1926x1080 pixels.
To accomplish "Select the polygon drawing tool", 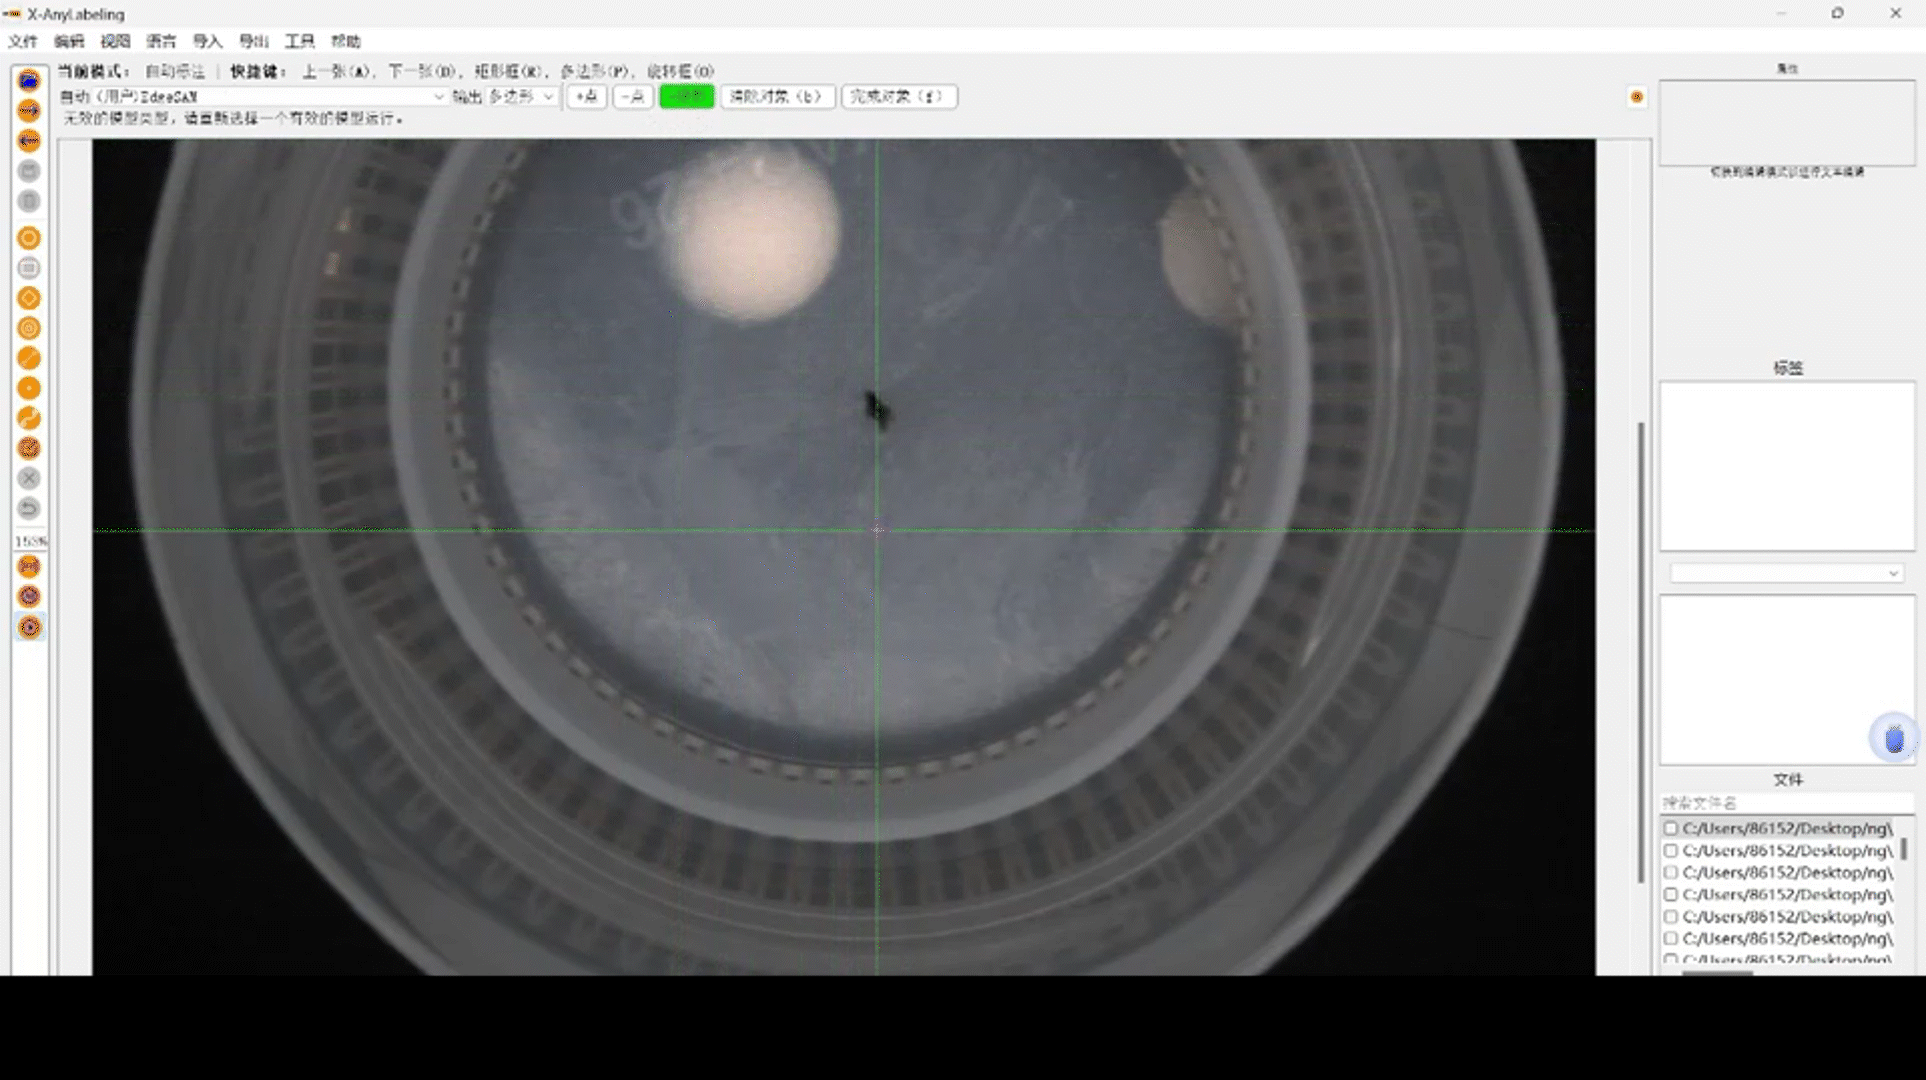I will (x=29, y=238).
